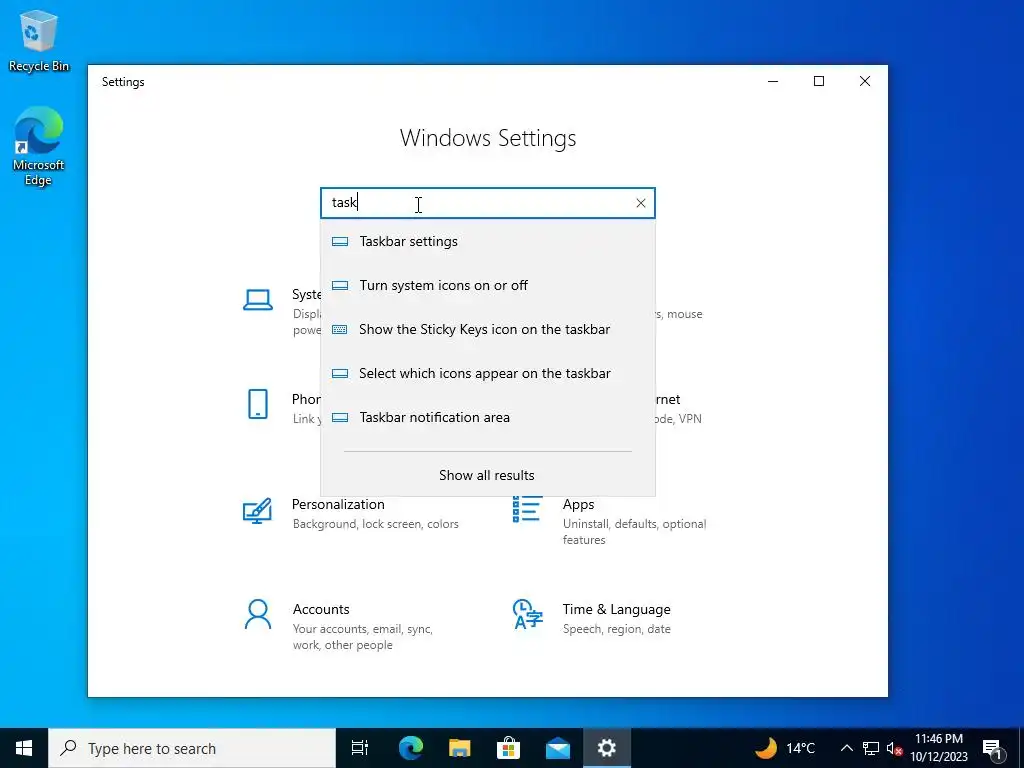Open Time & Language category label

click(616, 609)
